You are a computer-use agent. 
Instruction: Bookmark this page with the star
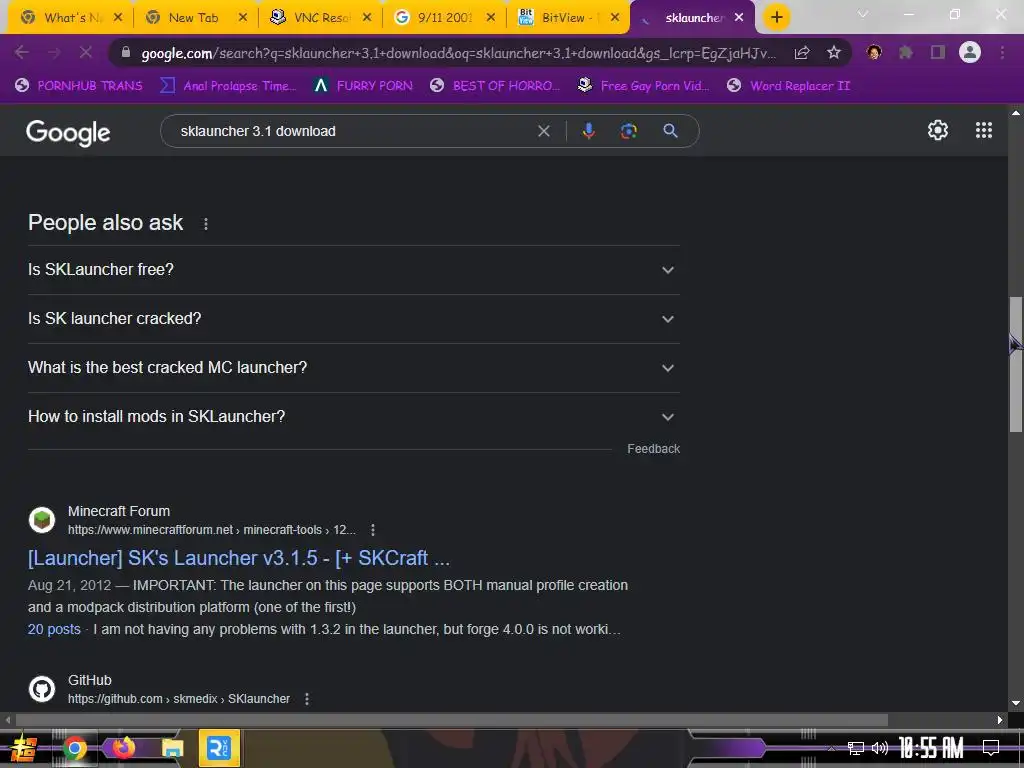point(833,53)
